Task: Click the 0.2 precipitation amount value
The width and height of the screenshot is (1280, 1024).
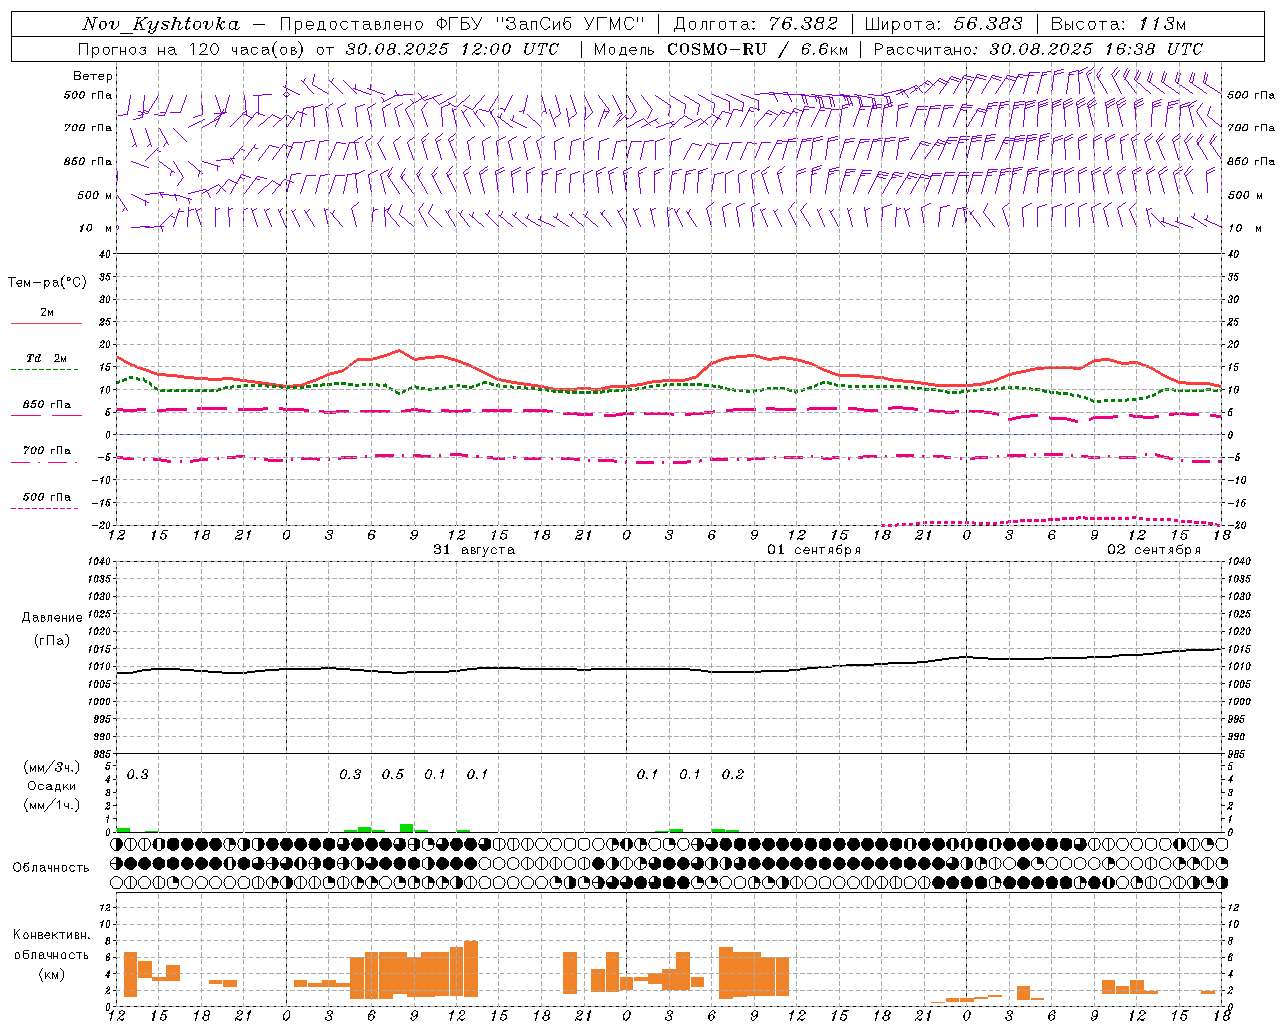Action: 733,774
